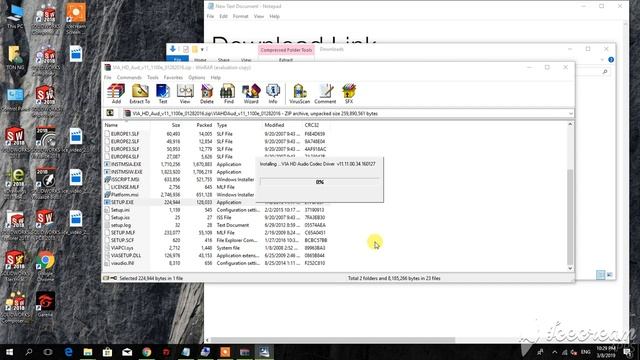This screenshot has width=640, height=360.
Task: Click the Explorer help question mark icon
Action: click(611, 60)
